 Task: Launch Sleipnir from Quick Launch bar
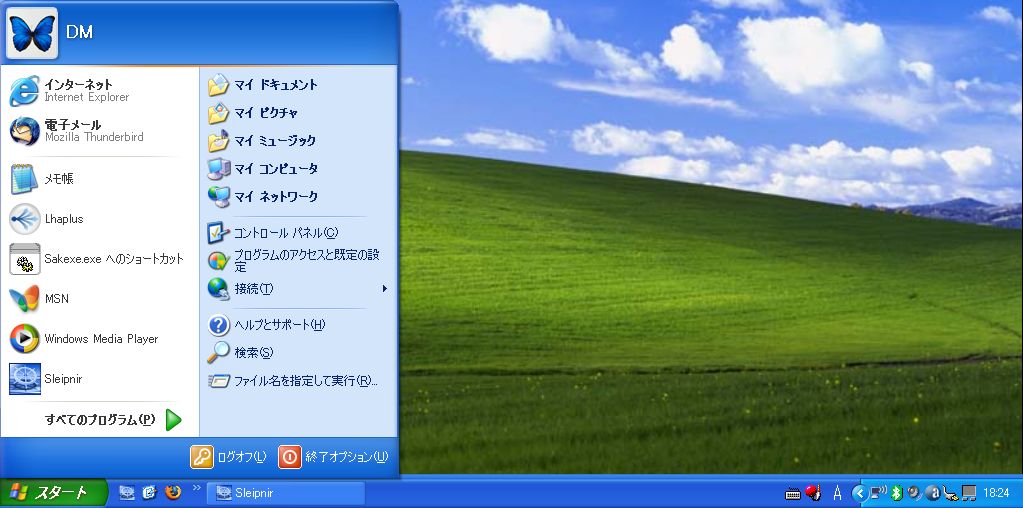tap(127, 492)
